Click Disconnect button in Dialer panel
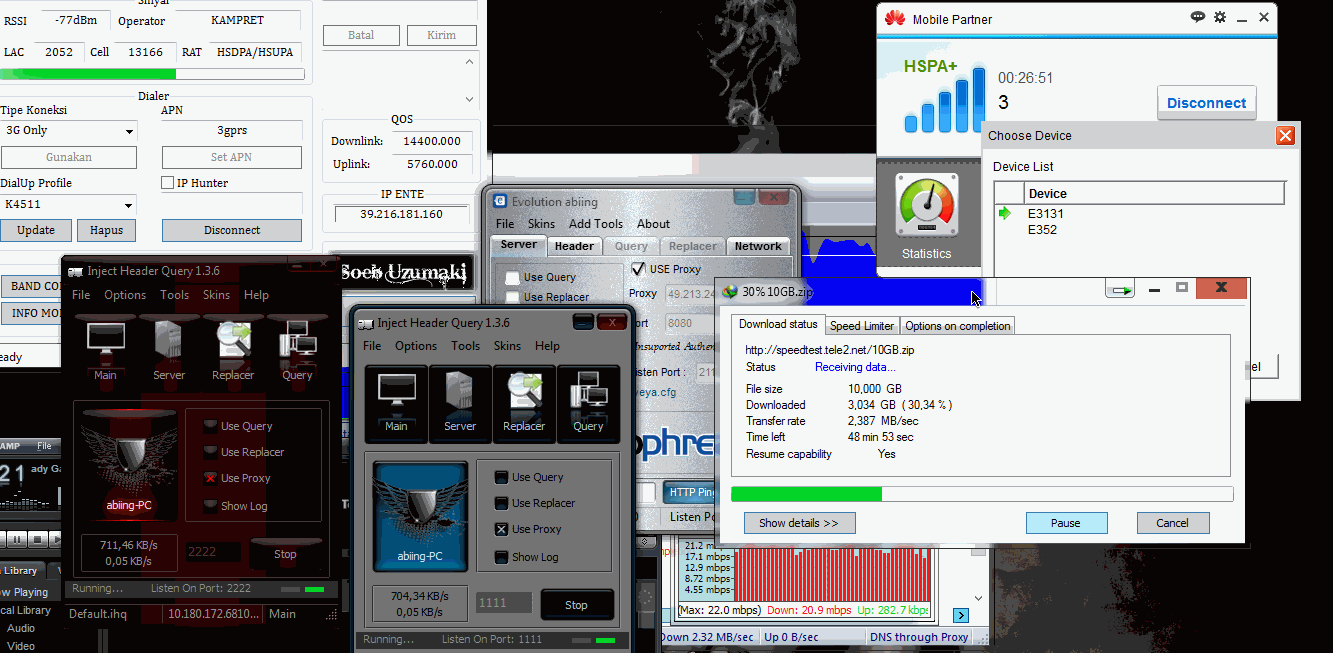1333x653 pixels. [232, 230]
